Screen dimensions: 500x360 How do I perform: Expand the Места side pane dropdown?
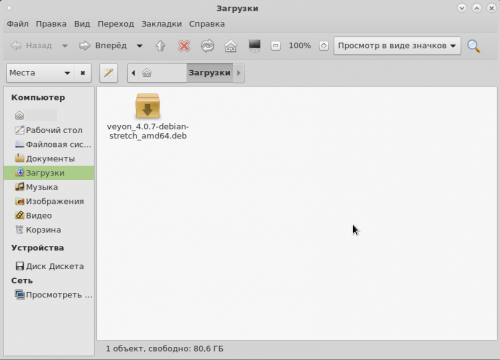[x=41, y=73]
